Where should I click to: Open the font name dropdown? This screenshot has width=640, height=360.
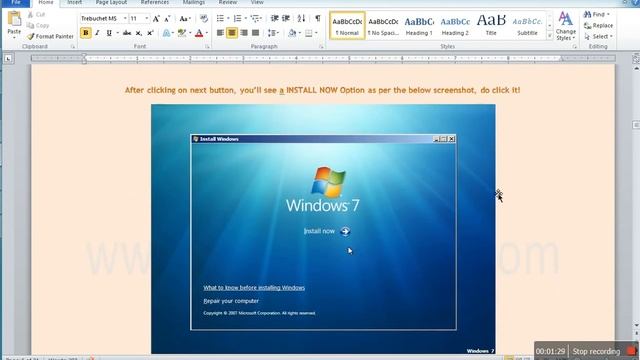coord(125,18)
